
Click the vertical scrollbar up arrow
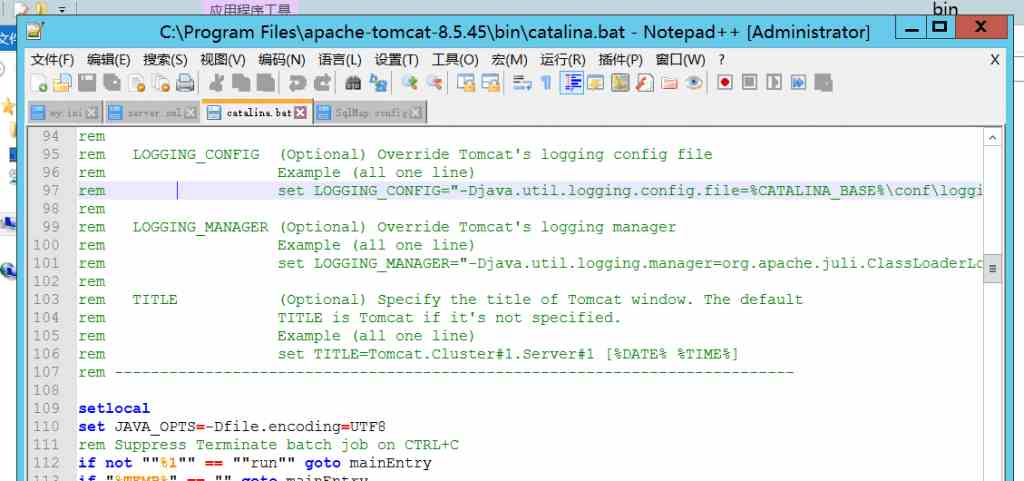[992, 138]
